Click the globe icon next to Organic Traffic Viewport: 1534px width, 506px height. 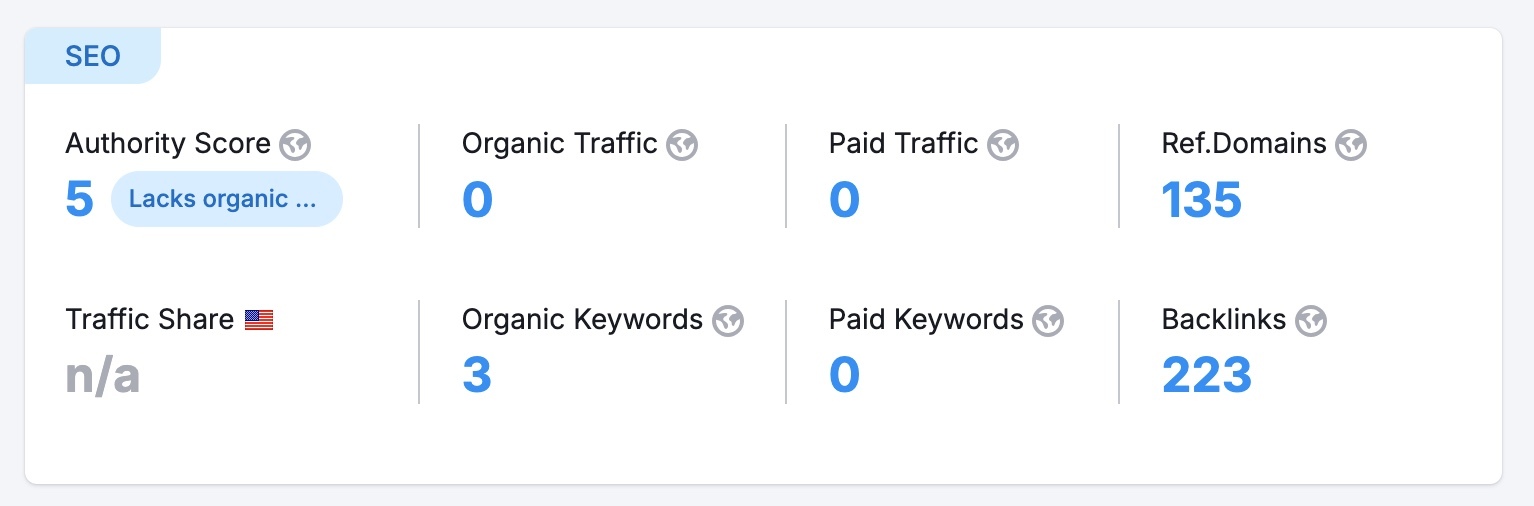pyautogui.click(x=682, y=145)
